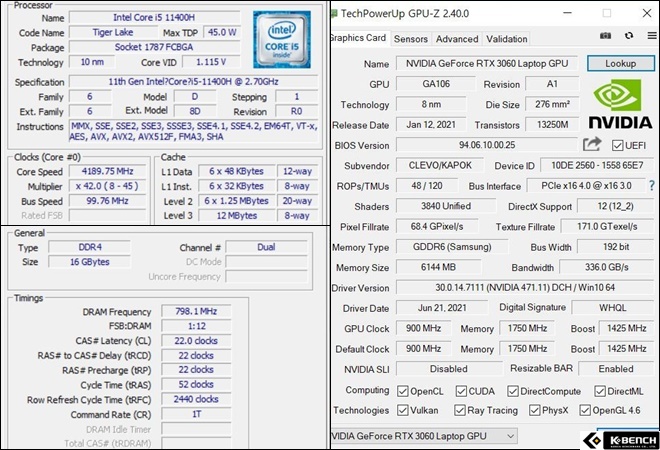
Task: Click the Bus Speed 99.76 MHz value
Action: 107,201
